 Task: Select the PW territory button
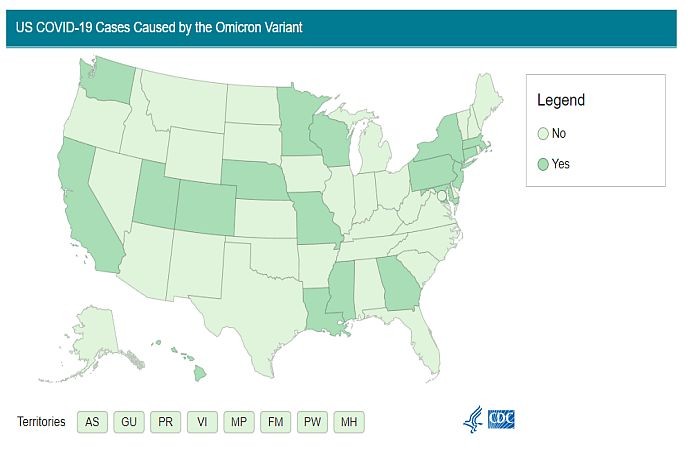[x=312, y=422]
